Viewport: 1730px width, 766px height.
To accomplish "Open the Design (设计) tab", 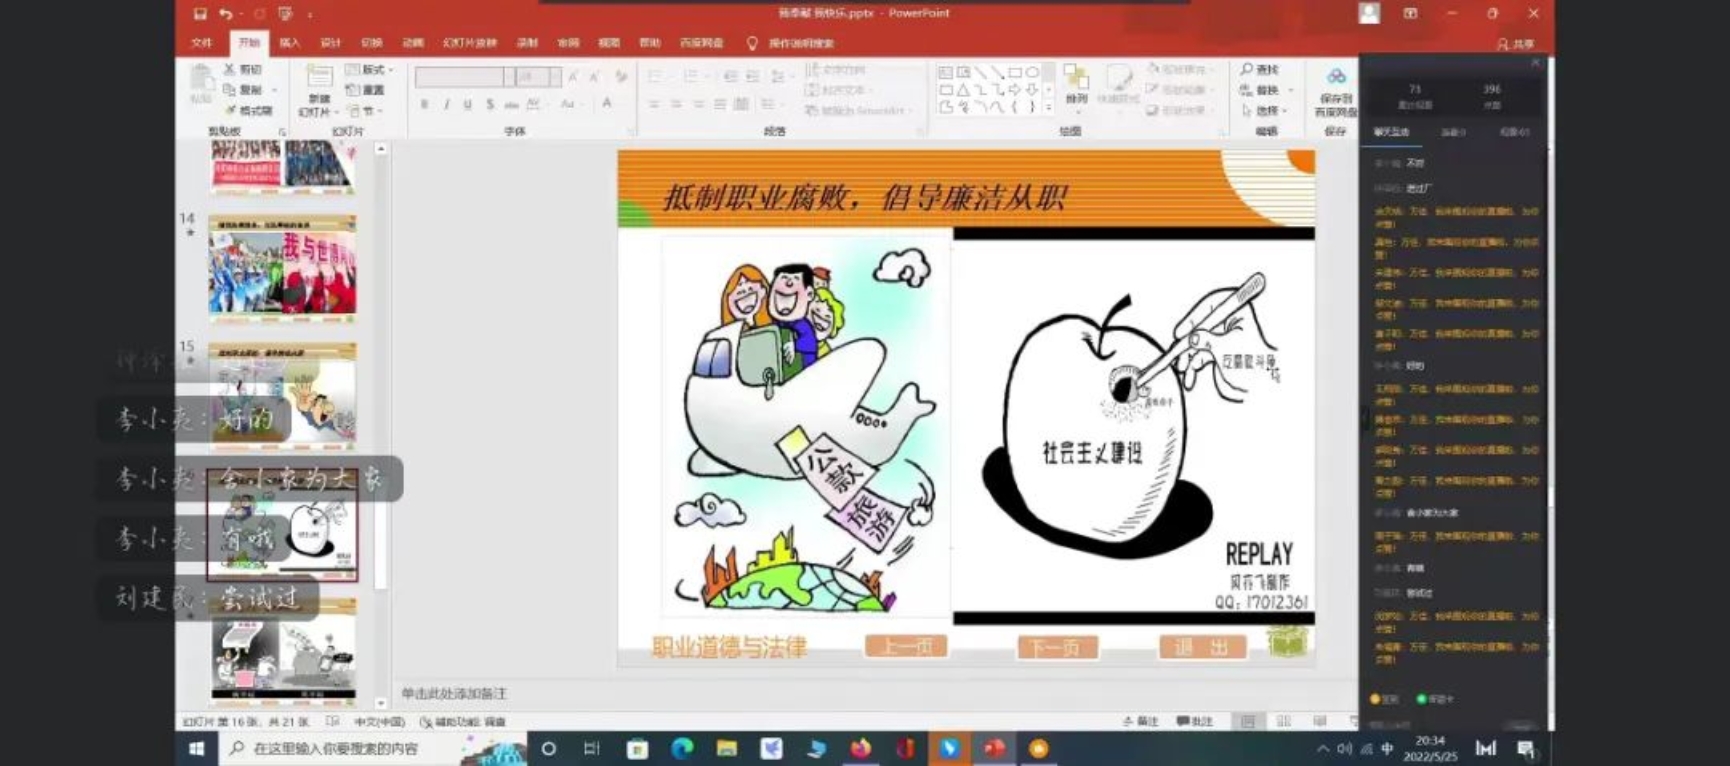I will [331, 43].
